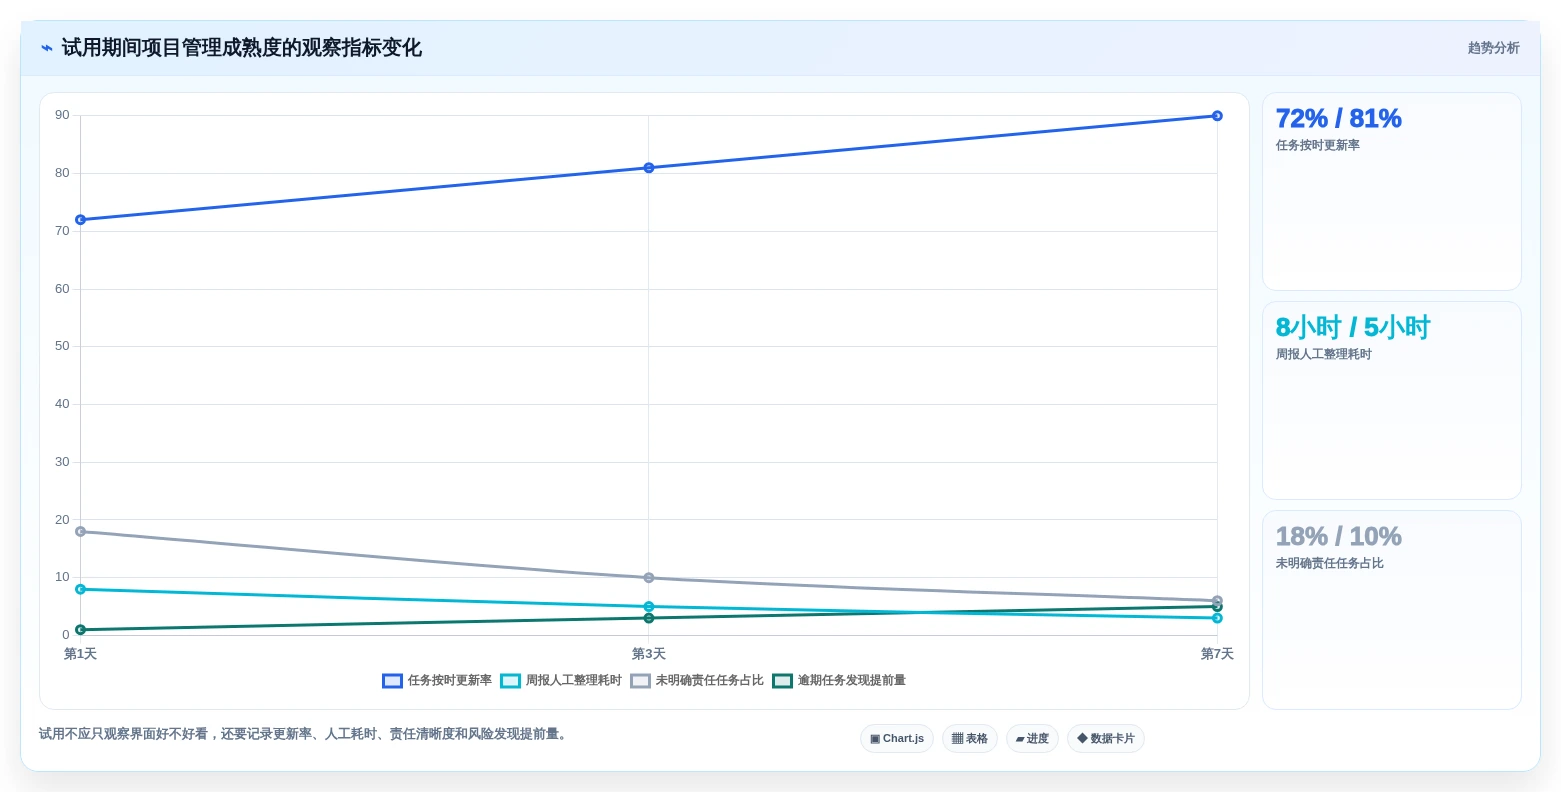Click the footnote starting 试用不应只观察界面
The width and height of the screenshot is (1561, 792).
(x=305, y=734)
